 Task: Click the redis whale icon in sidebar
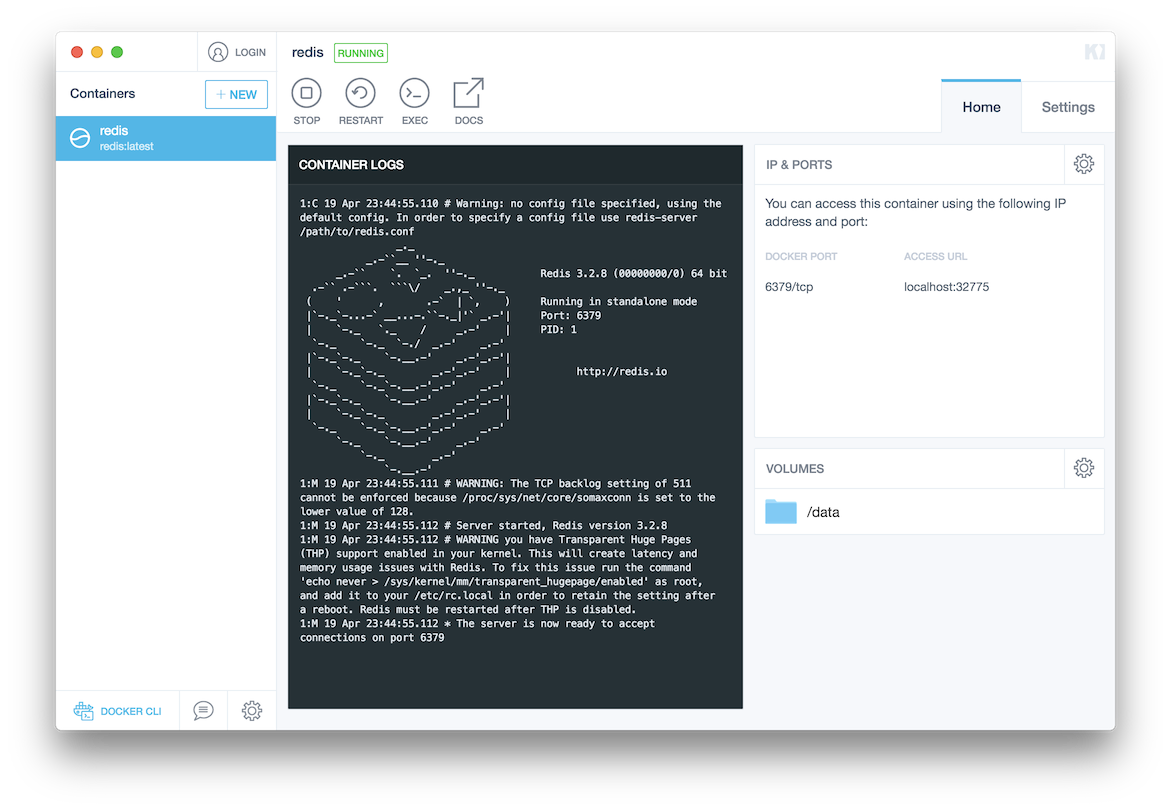point(80,138)
